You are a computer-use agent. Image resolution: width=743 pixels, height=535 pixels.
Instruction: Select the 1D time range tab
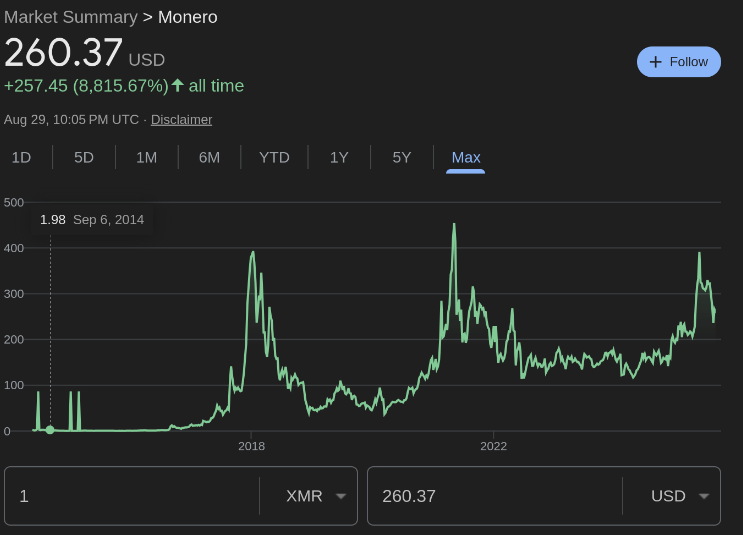(21, 157)
